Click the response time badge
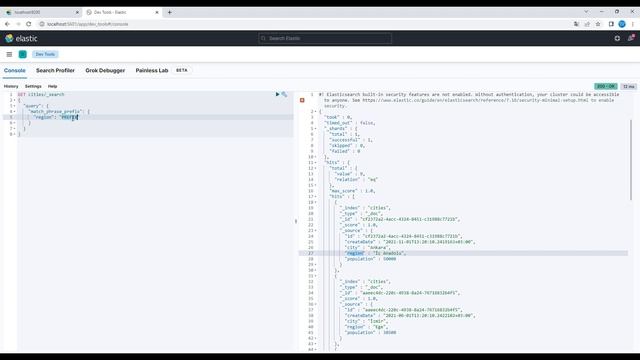The width and height of the screenshot is (640, 360). (629, 87)
